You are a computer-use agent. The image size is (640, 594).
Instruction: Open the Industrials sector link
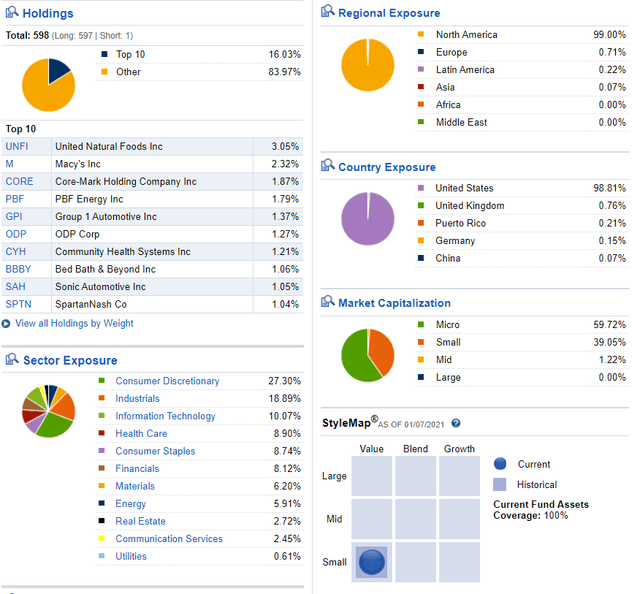[138, 398]
